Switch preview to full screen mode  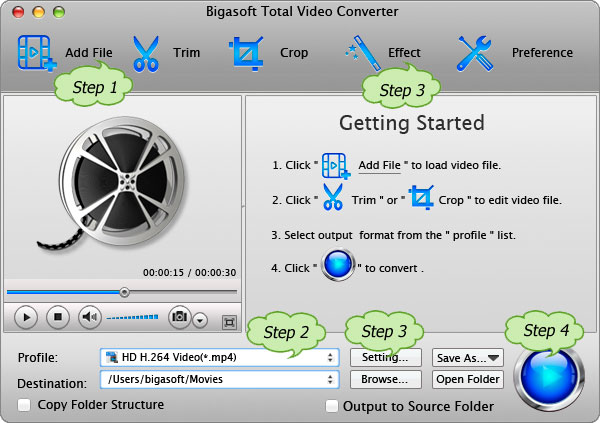[229, 322]
